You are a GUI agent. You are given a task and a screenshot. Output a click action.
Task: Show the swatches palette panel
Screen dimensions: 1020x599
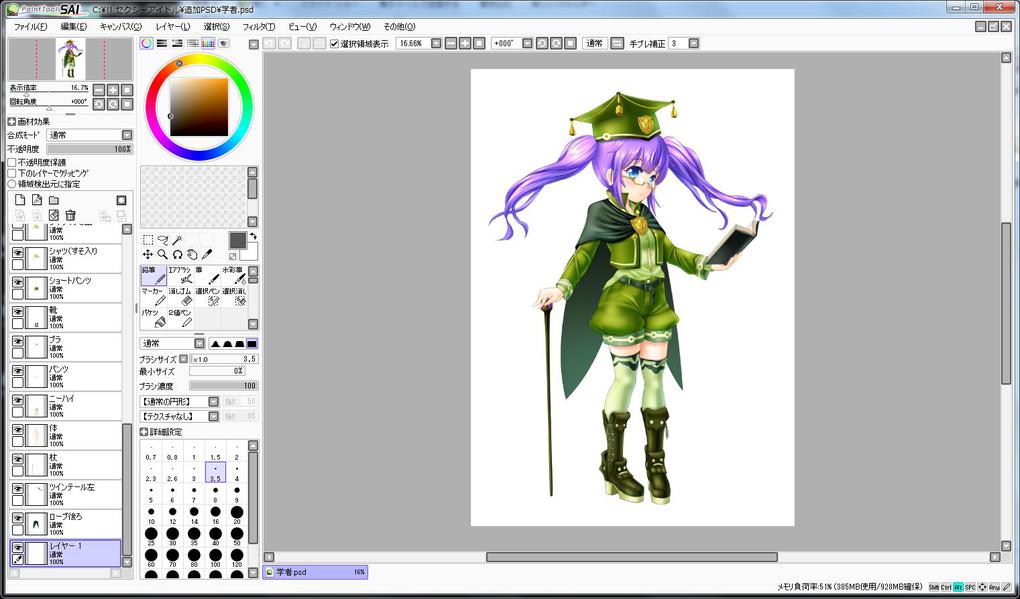[208, 44]
